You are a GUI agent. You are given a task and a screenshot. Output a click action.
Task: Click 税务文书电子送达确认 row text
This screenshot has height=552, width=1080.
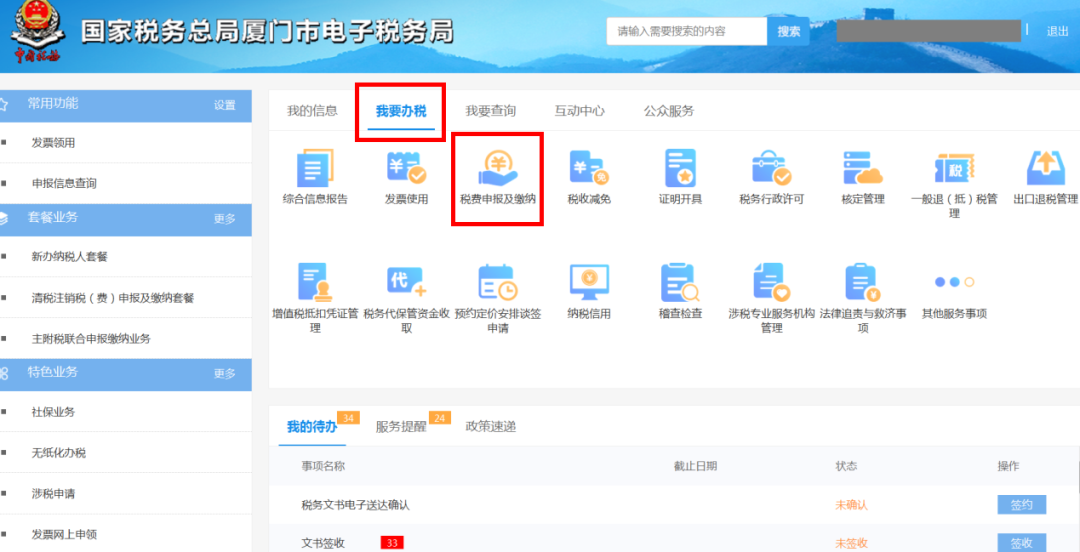point(355,505)
